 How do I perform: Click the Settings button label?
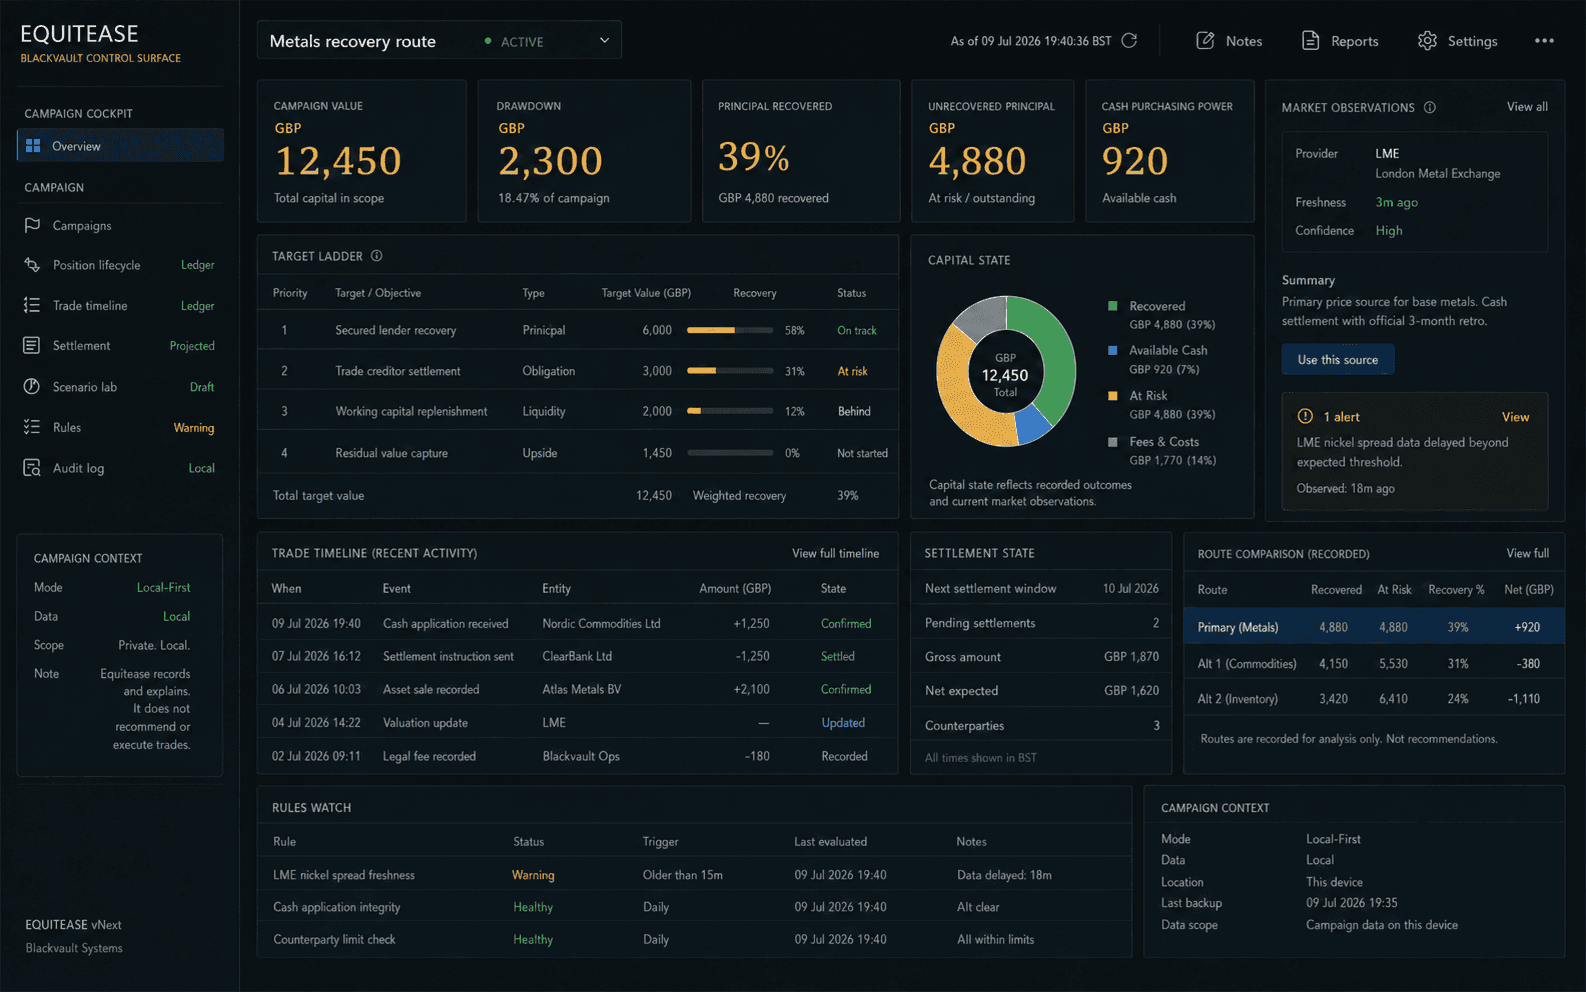pos(1472,41)
